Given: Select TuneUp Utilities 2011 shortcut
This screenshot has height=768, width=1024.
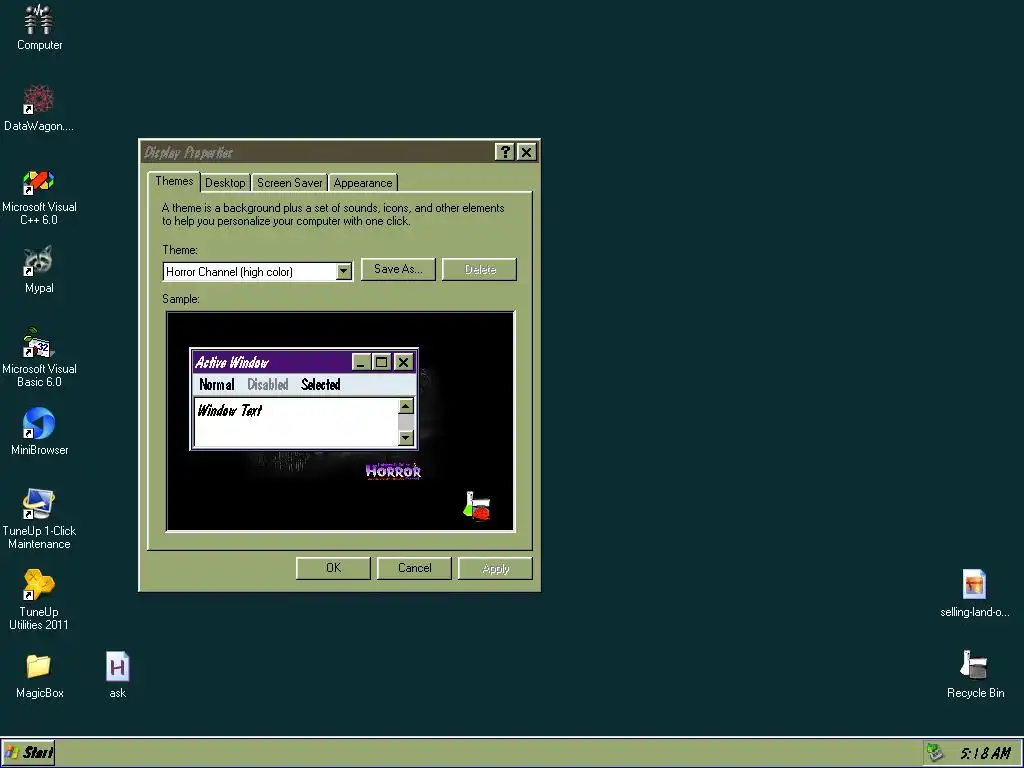Looking at the screenshot, I should 39,600.
